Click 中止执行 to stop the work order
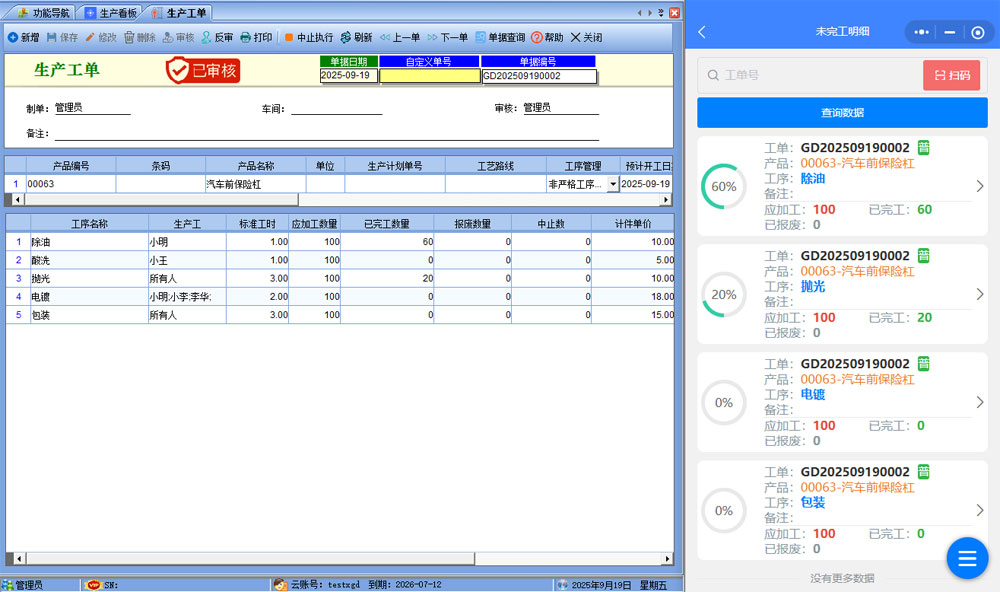Screen dimensions: 1000x592 click(308, 37)
